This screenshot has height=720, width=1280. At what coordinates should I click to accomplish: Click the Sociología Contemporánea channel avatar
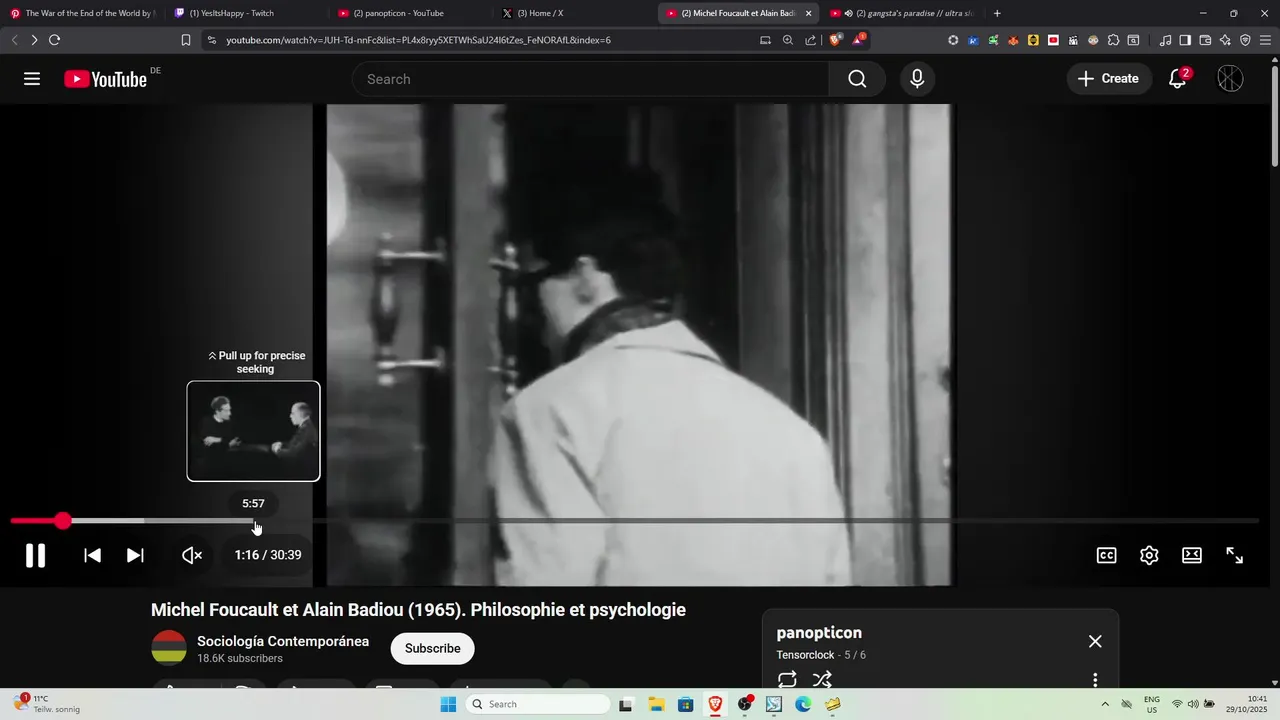click(x=169, y=648)
